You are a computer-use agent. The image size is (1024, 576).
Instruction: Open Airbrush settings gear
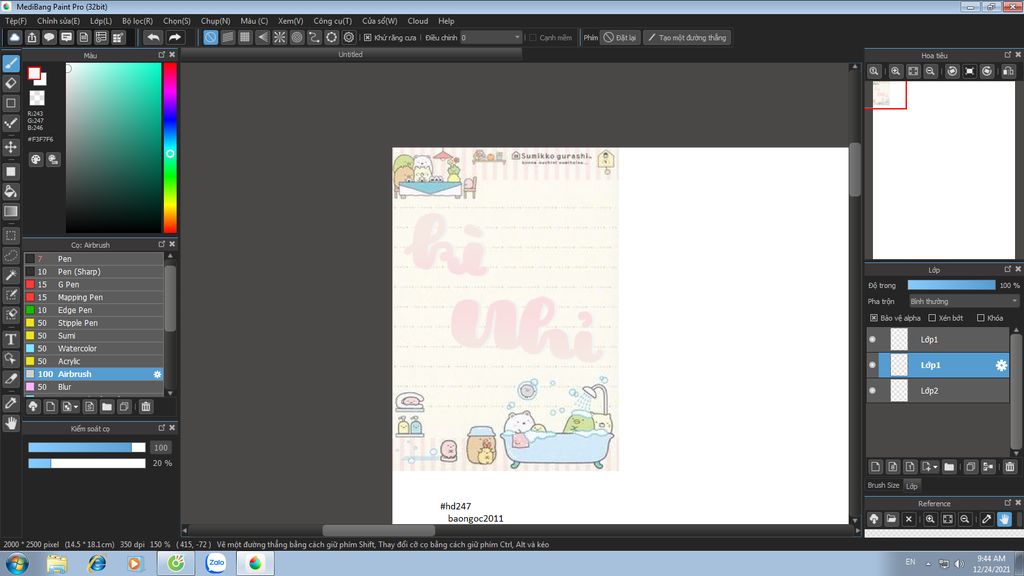click(x=157, y=374)
